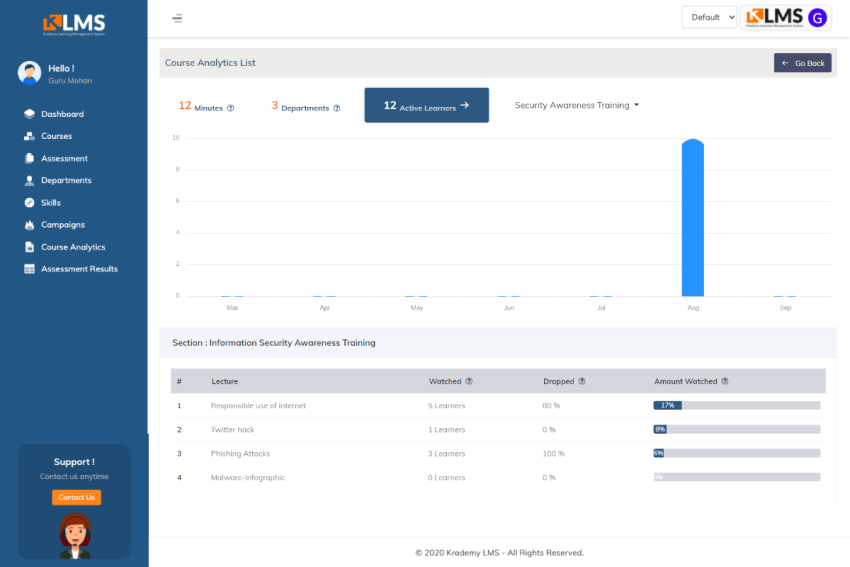850x567 pixels.
Task: Click the Go Back button
Action: (802, 63)
